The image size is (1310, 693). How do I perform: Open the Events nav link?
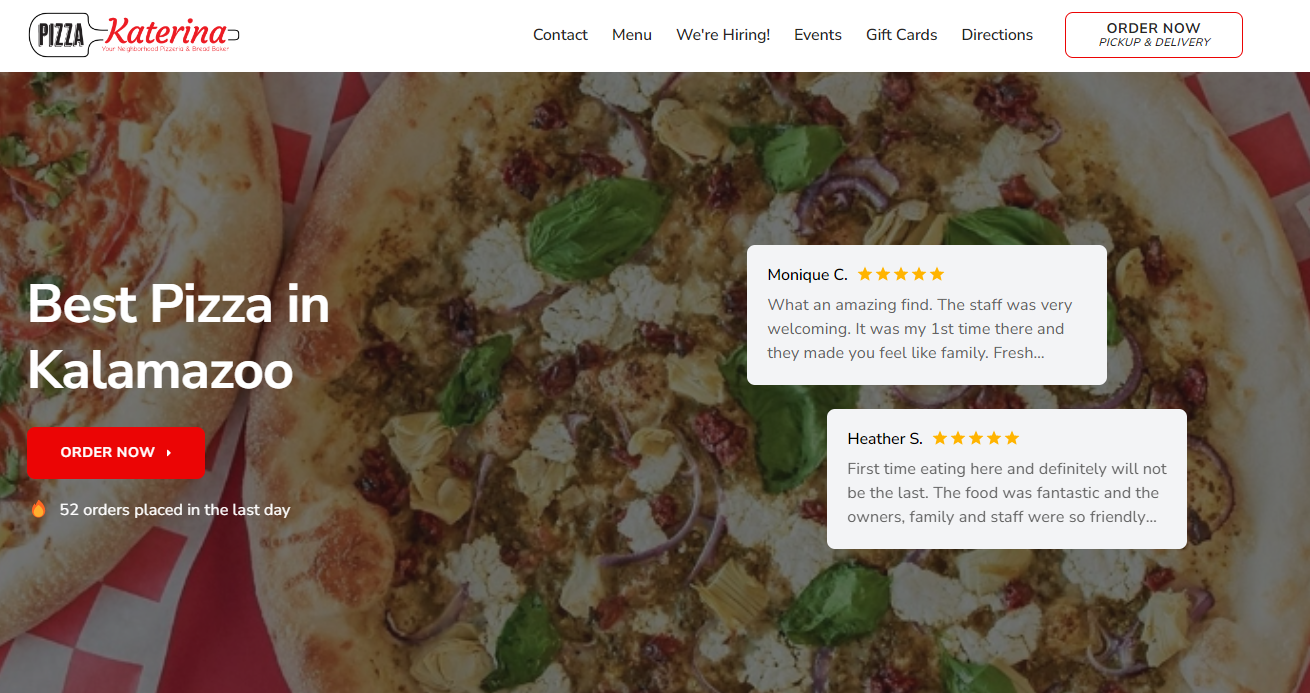click(818, 35)
